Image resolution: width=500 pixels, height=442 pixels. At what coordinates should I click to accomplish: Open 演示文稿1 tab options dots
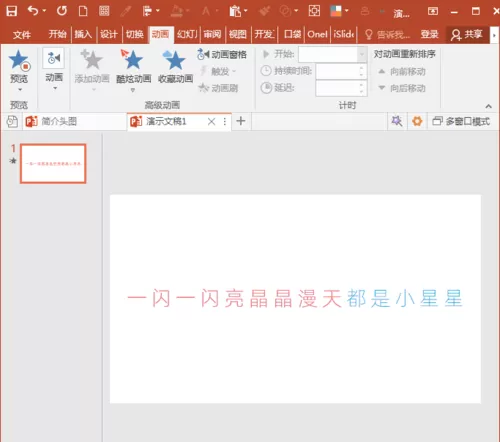pos(225,122)
